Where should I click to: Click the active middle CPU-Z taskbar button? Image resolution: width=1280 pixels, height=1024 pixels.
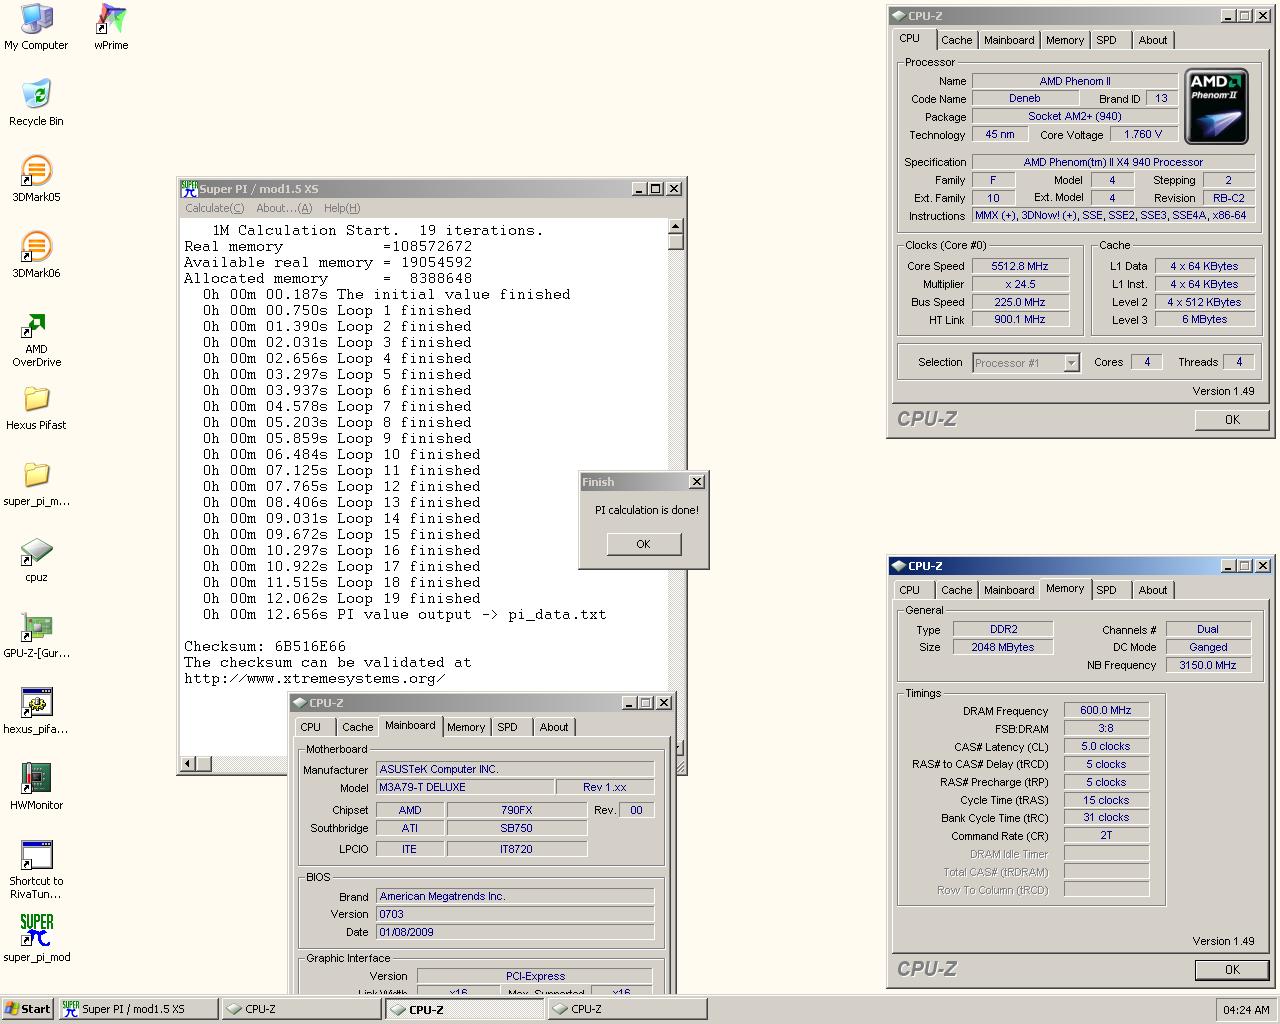point(465,1009)
